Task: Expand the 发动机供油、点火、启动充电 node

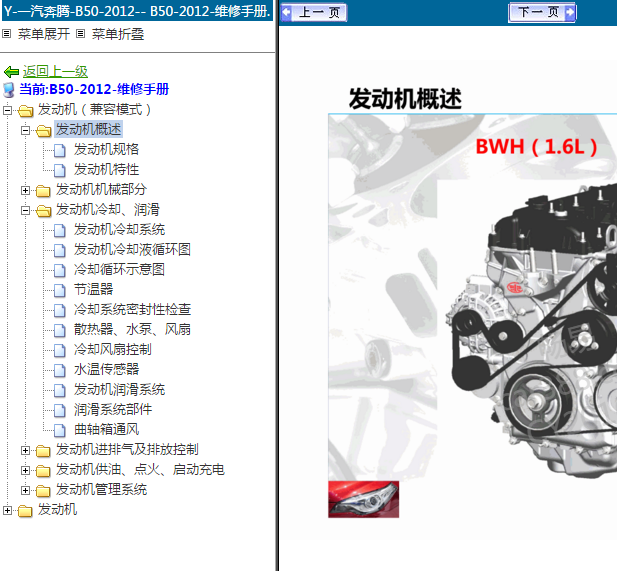Action: [x=25, y=471]
